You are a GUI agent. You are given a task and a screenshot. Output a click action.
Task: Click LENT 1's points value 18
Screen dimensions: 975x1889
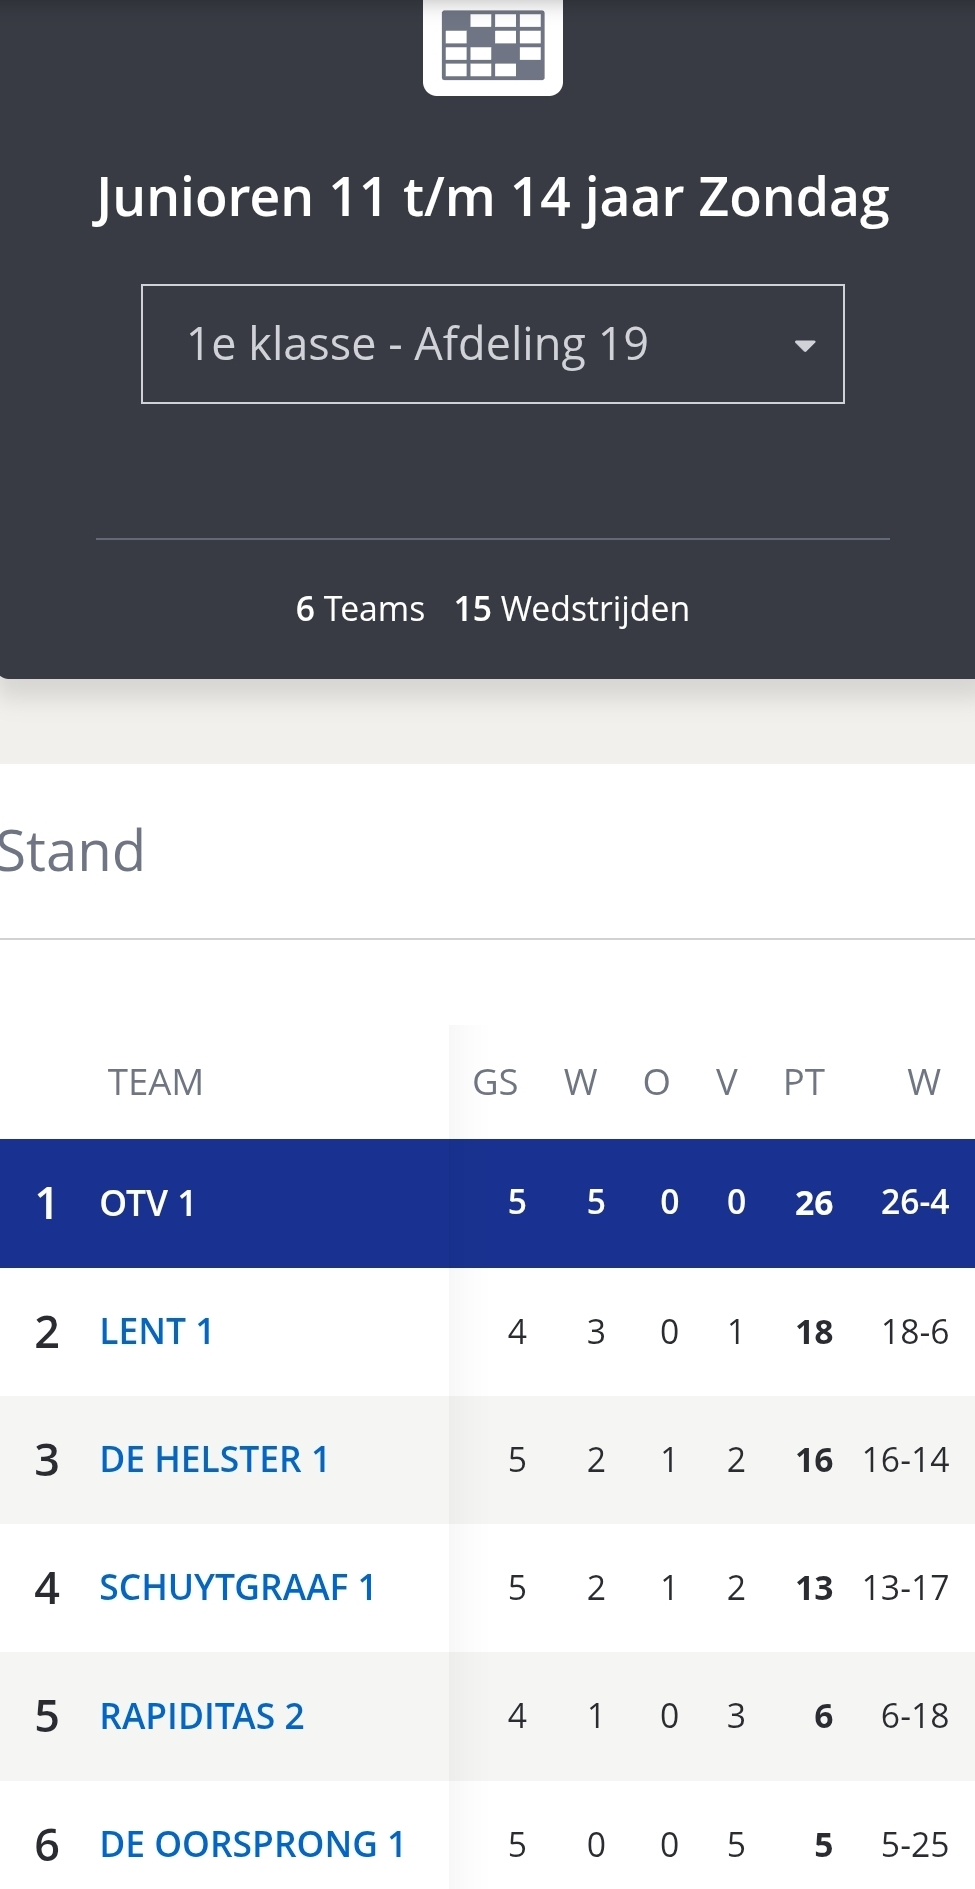point(814,1332)
